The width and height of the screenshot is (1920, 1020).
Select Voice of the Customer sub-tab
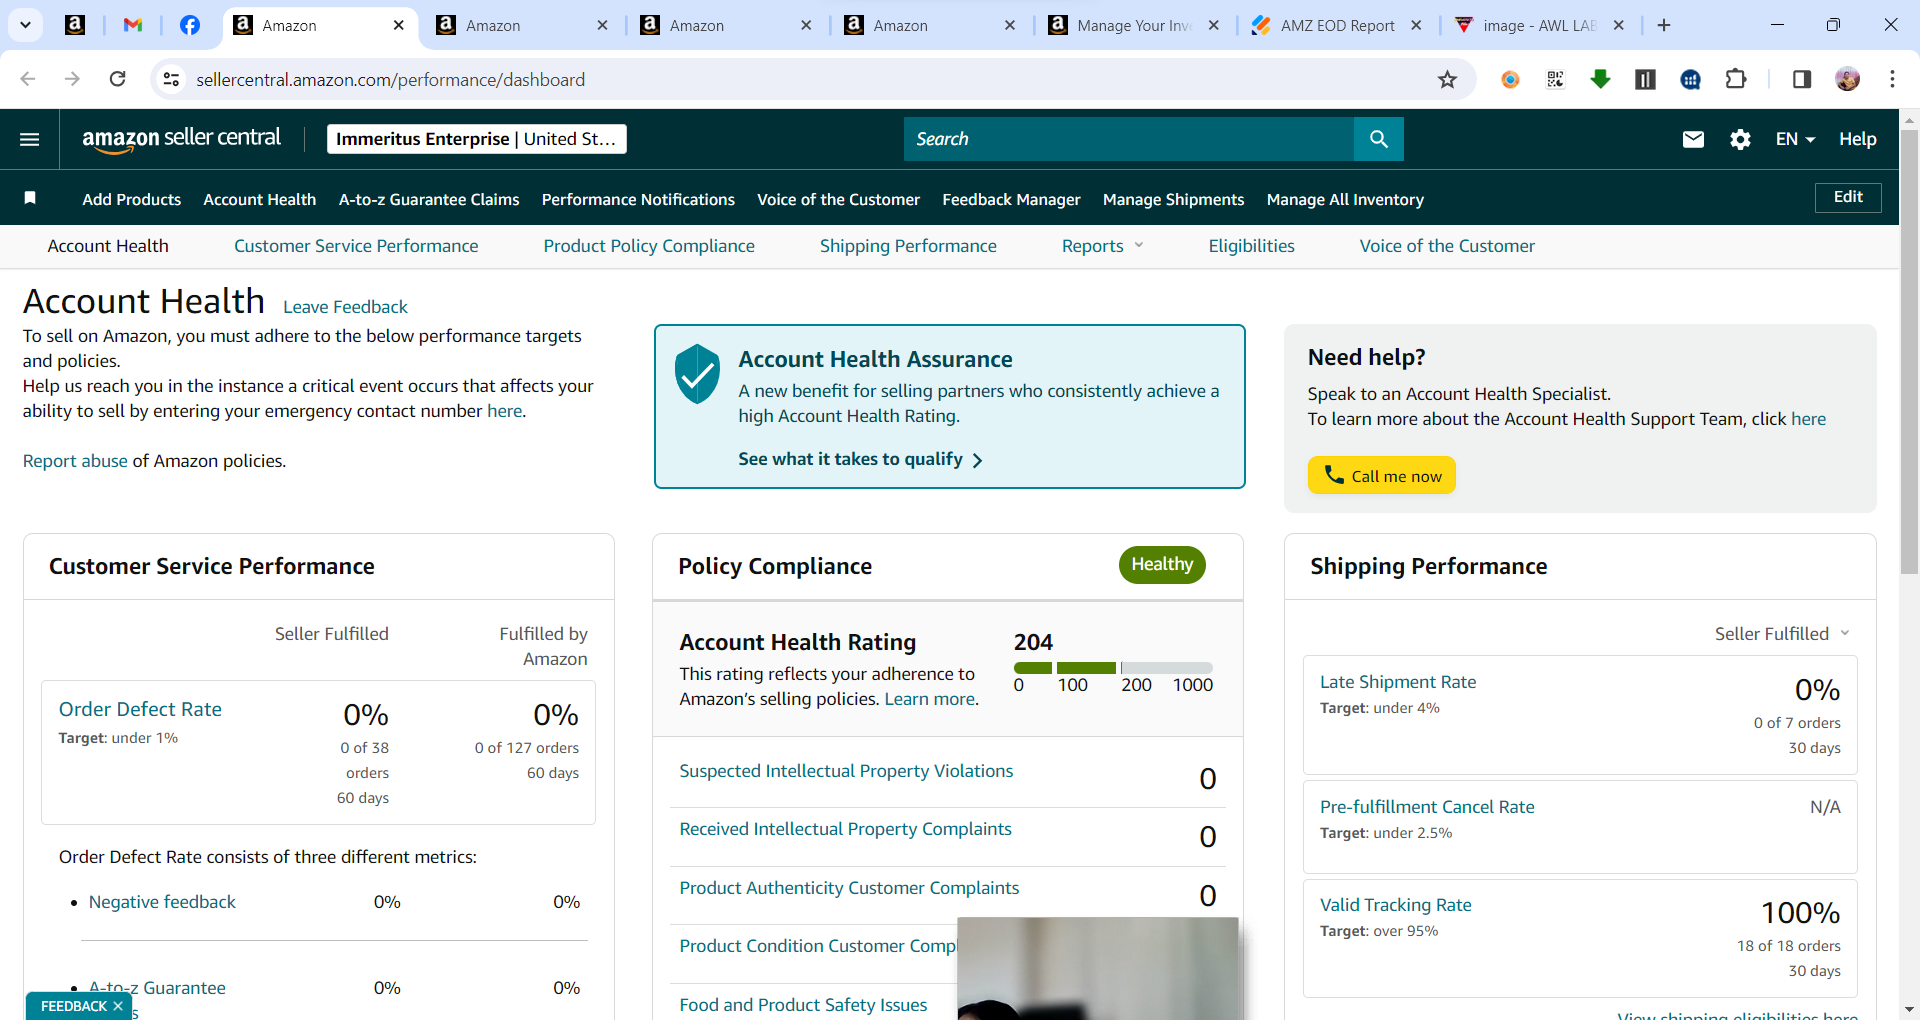(x=1447, y=246)
